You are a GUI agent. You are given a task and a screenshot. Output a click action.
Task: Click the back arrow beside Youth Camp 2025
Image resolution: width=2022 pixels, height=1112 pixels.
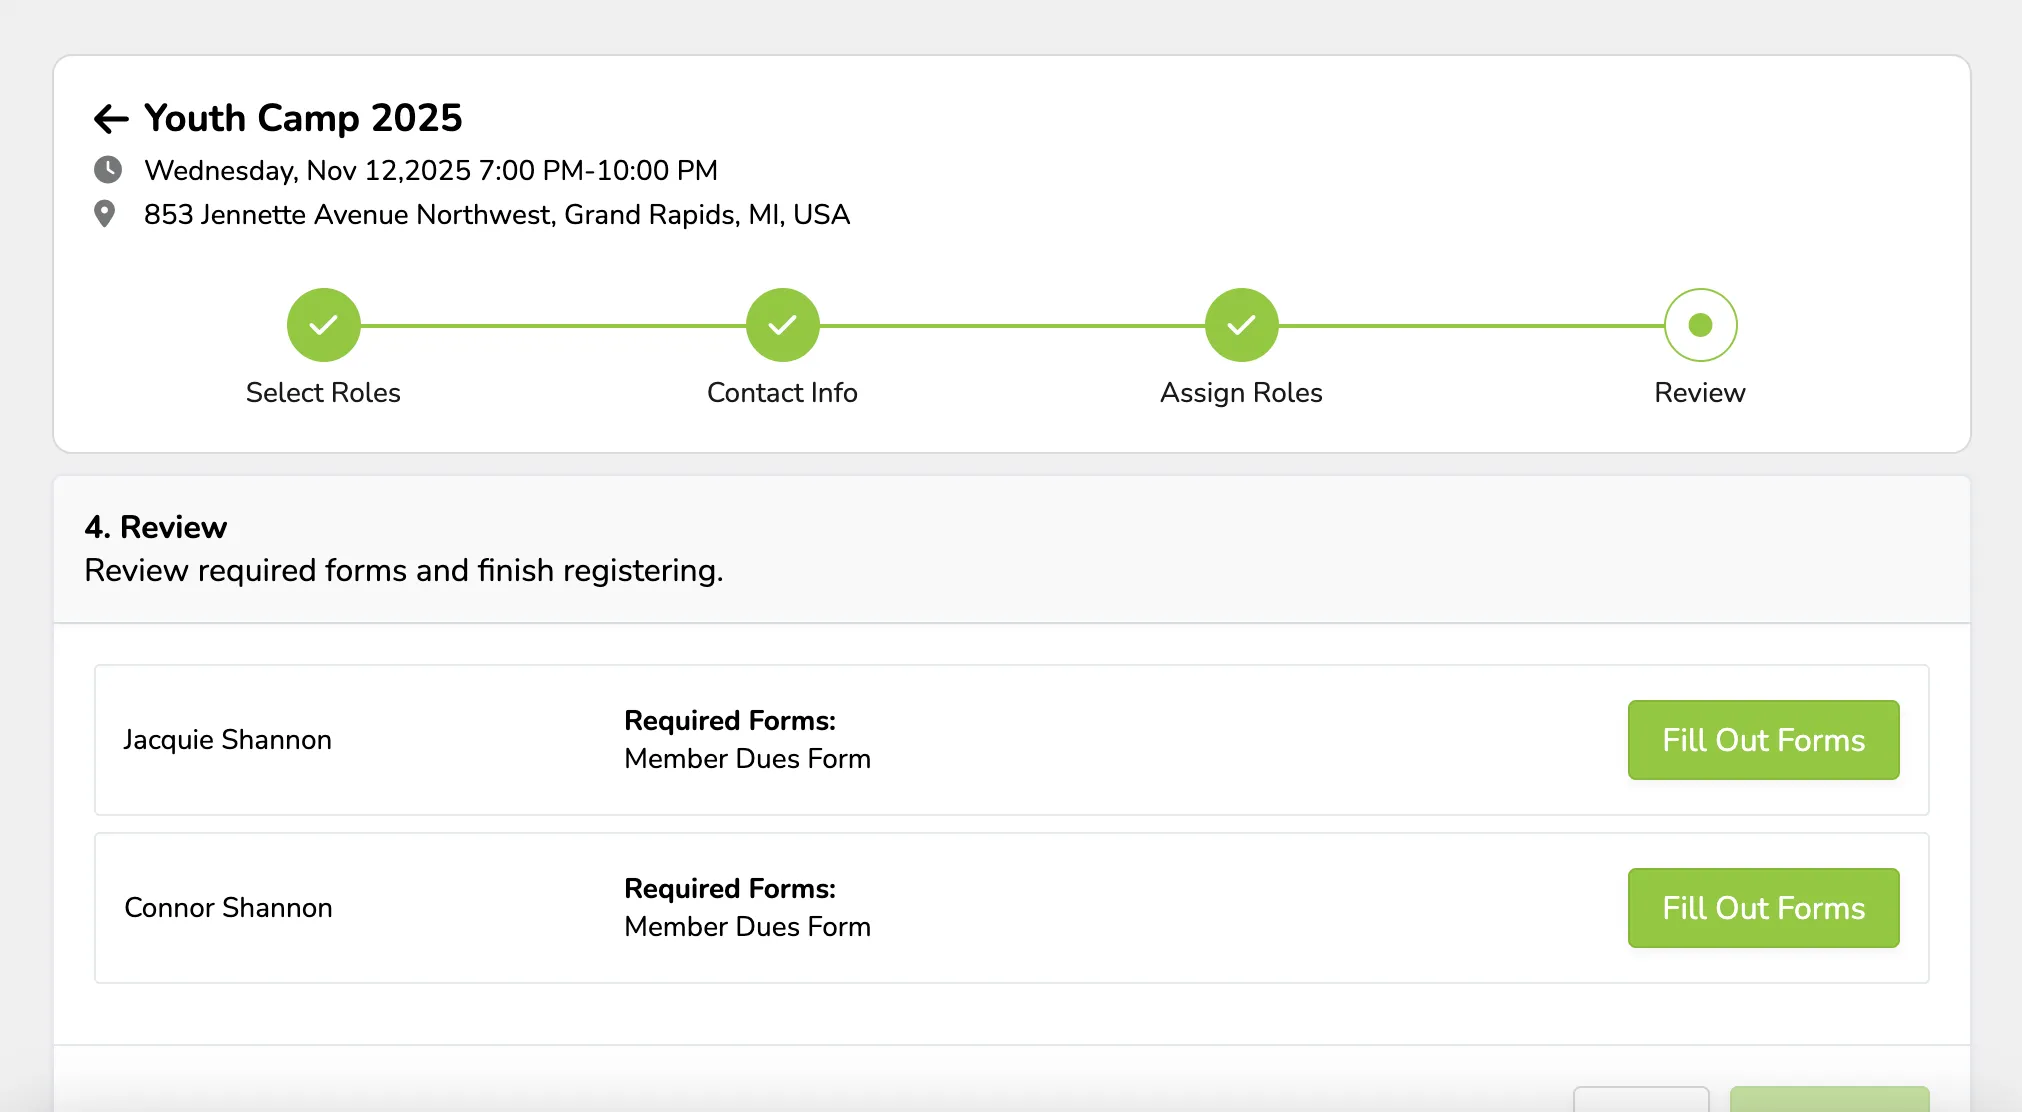pos(111,119)
